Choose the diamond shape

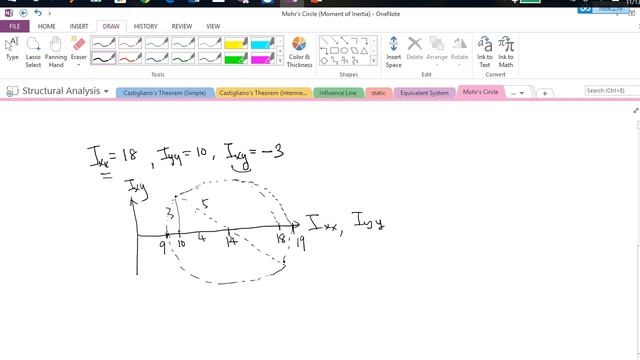coord(324,60)
